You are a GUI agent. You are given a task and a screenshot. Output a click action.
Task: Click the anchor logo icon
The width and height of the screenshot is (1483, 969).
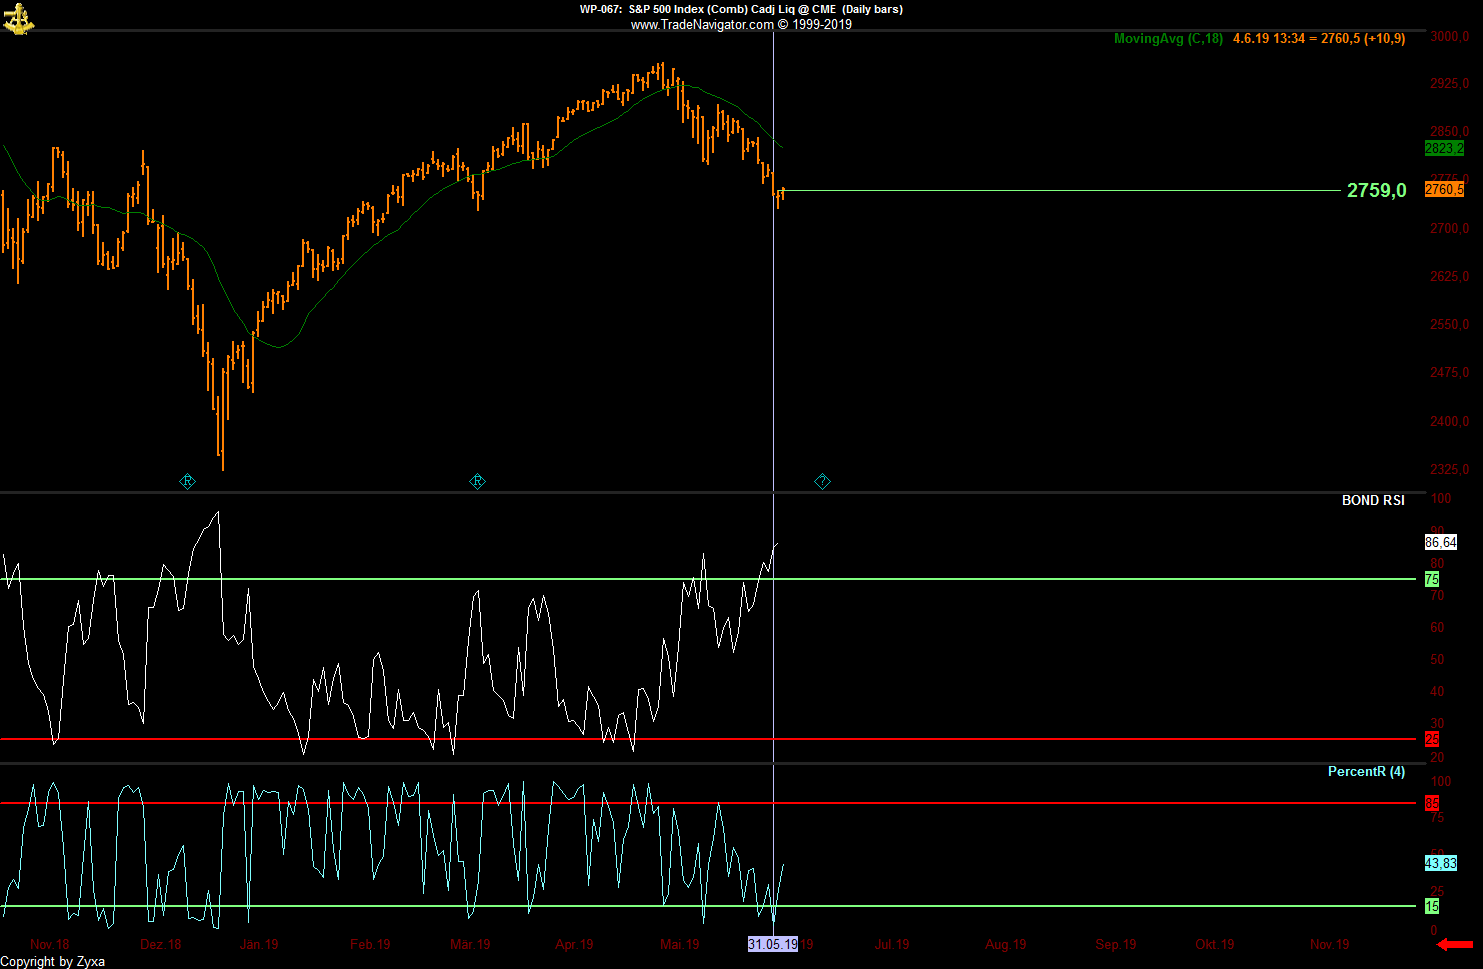point(18,18)
